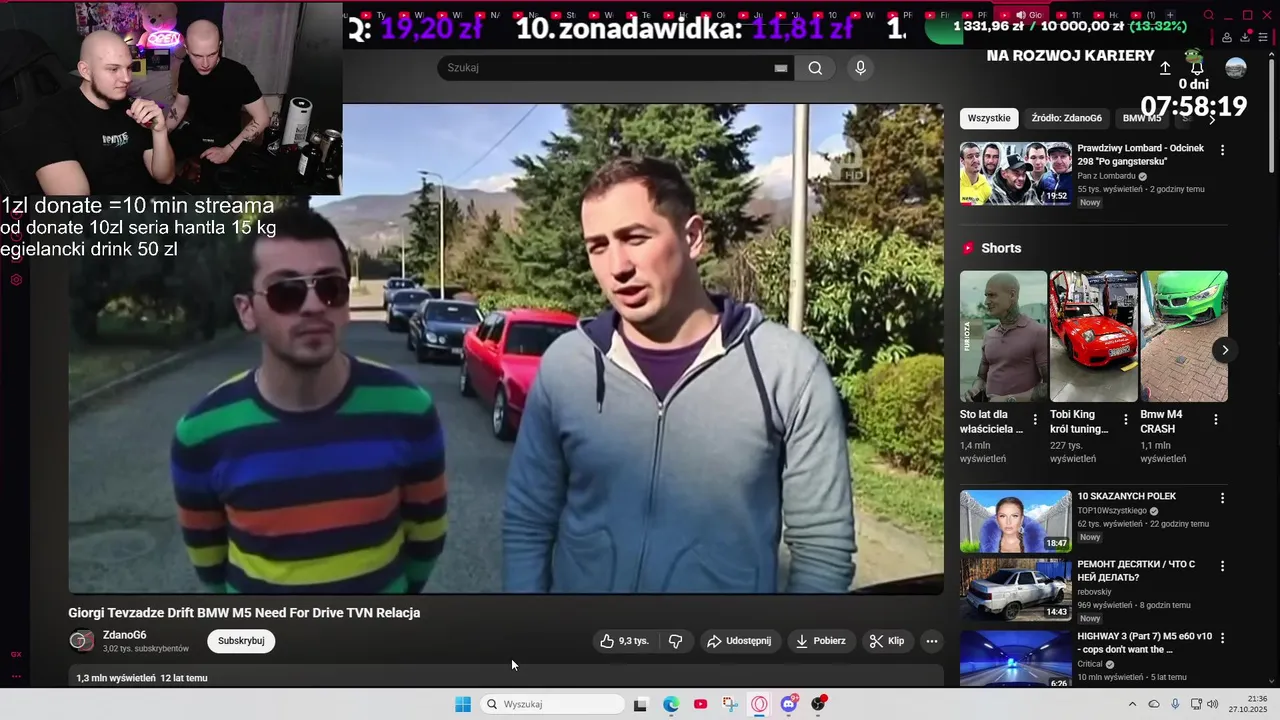Select the Wszystkie filter chip
The width and height of the screenshot is (1280, 720).
click(x=989, y=118)
